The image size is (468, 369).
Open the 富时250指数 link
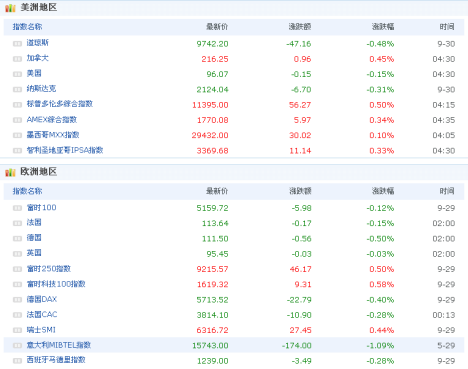tap(49, 269)
